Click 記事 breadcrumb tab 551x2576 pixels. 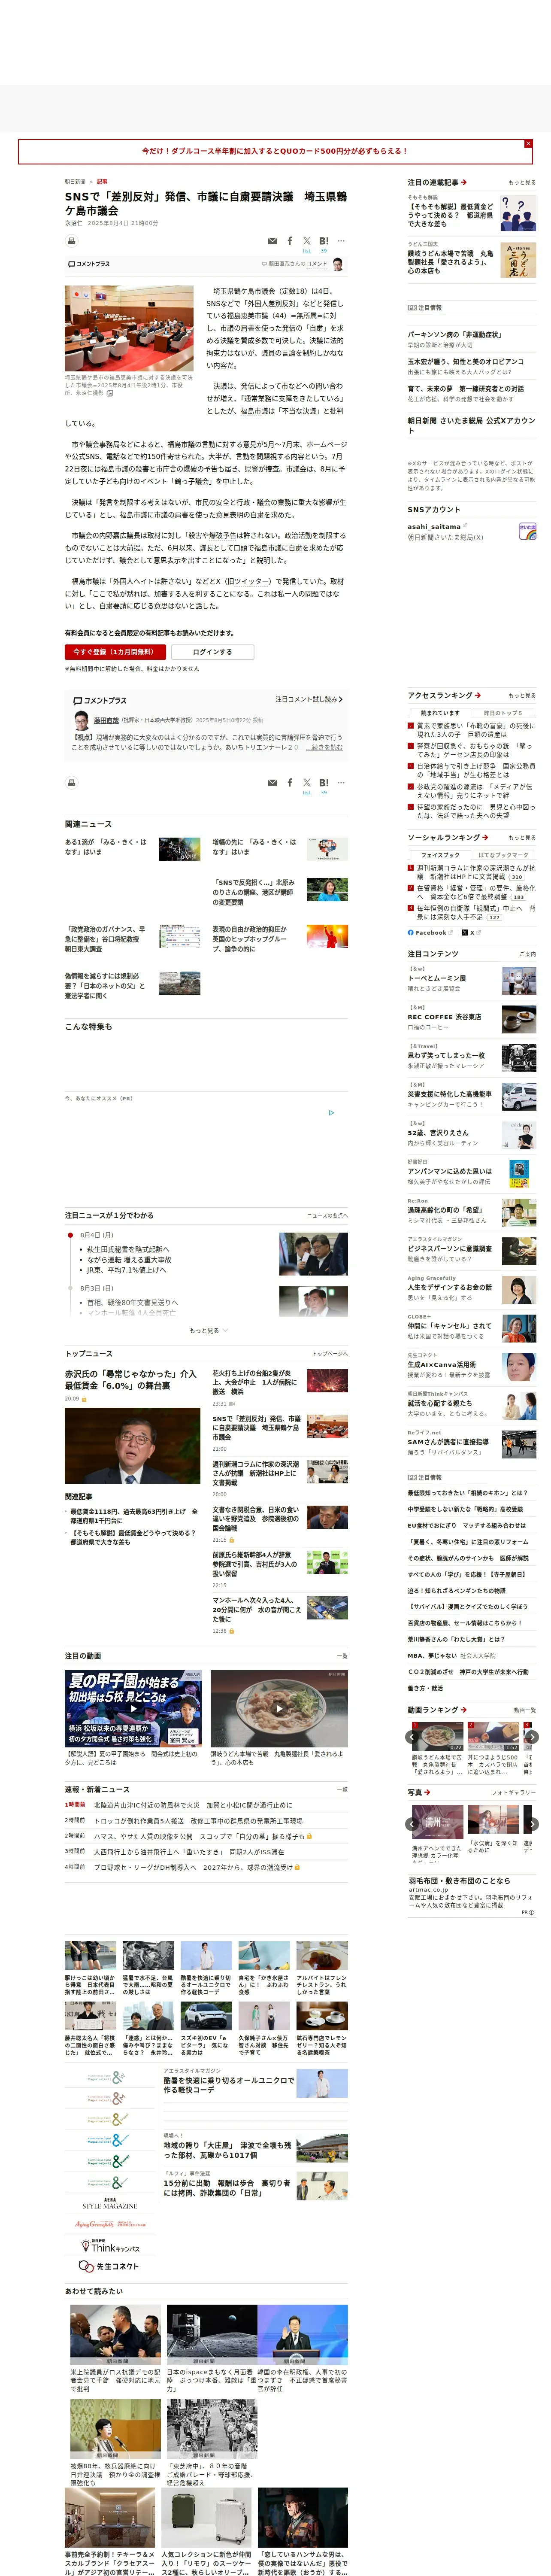tap(102, 182)
